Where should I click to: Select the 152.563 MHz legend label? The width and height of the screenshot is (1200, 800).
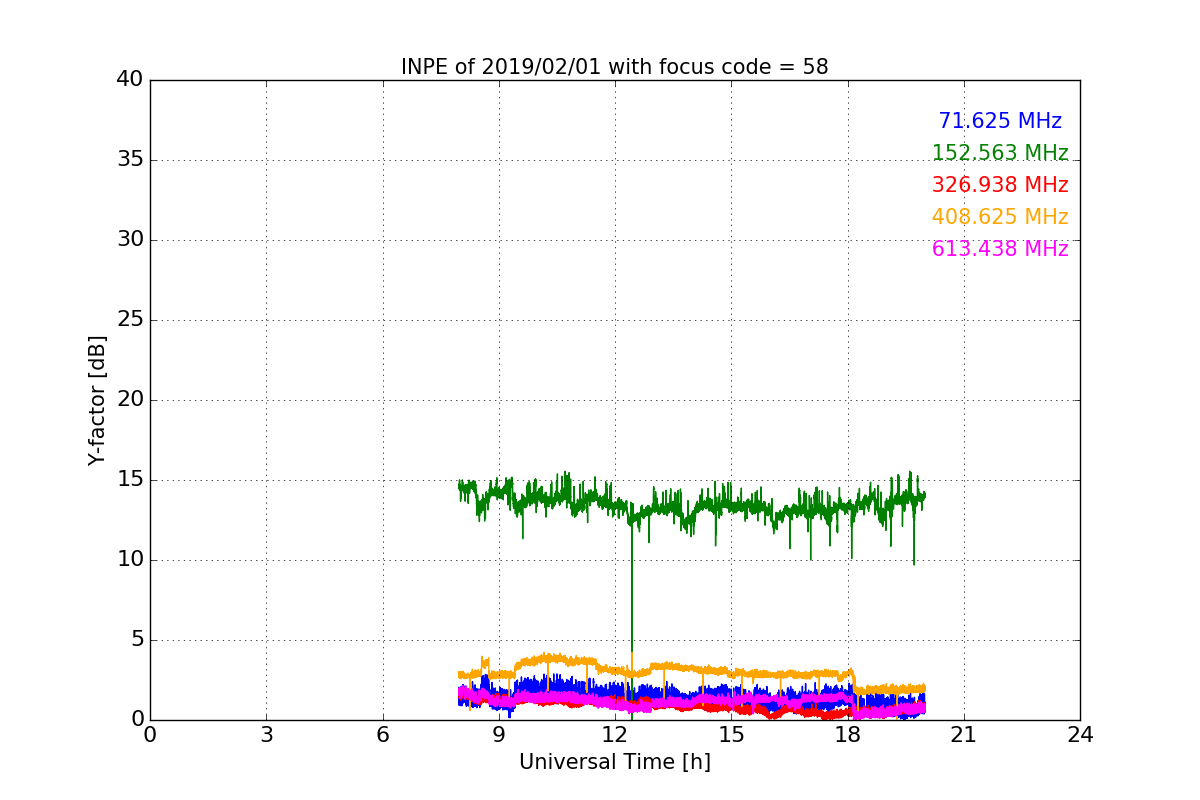(1000, 153)
